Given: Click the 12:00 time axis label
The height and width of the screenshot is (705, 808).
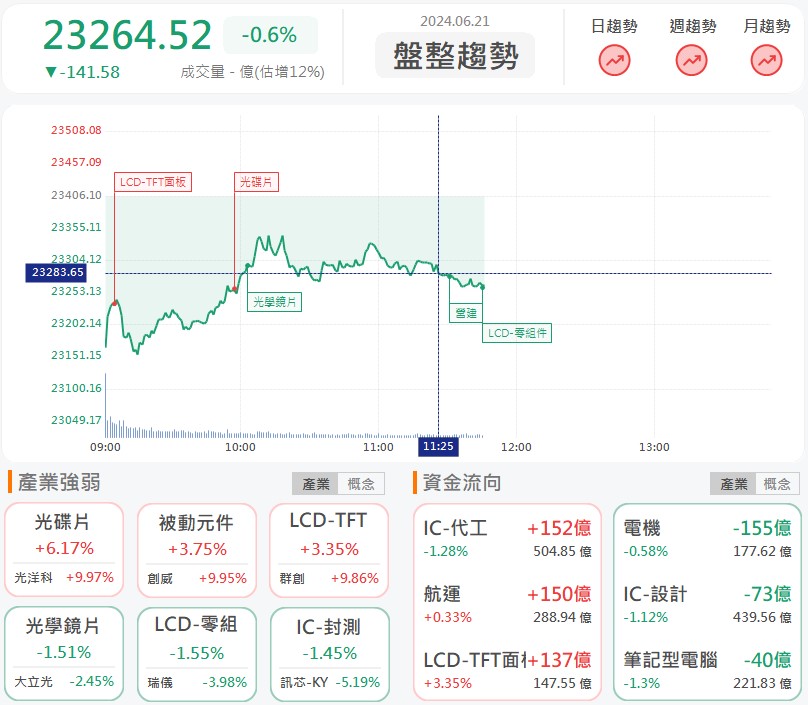Looking at the screenshot, I should pyautogui.click(x=516, y=447).
